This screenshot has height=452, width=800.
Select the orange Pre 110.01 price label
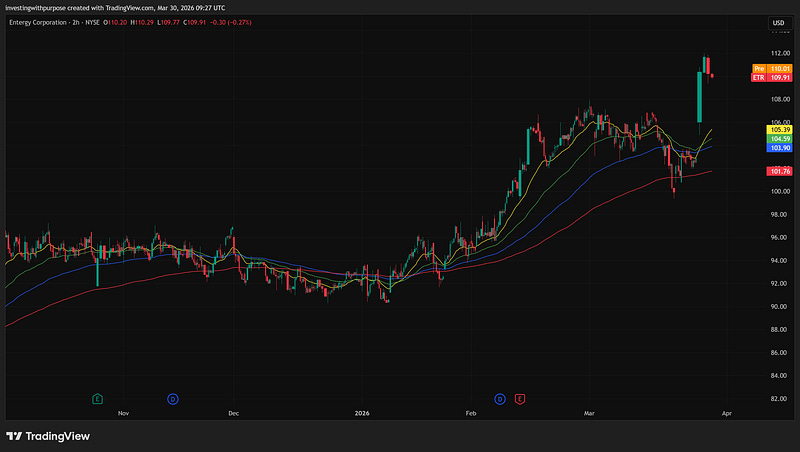[x=772, y=68]
